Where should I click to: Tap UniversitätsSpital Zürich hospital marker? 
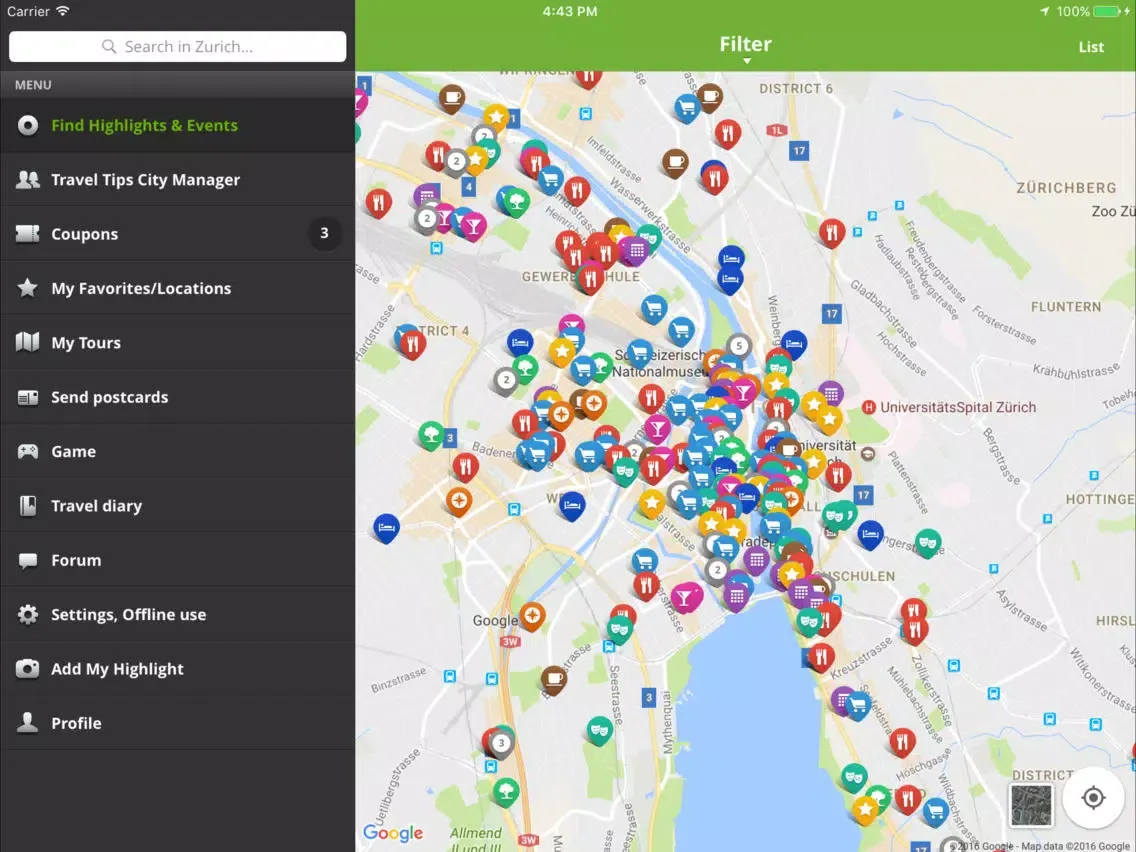pyautogui.click(x=869, y=408)
